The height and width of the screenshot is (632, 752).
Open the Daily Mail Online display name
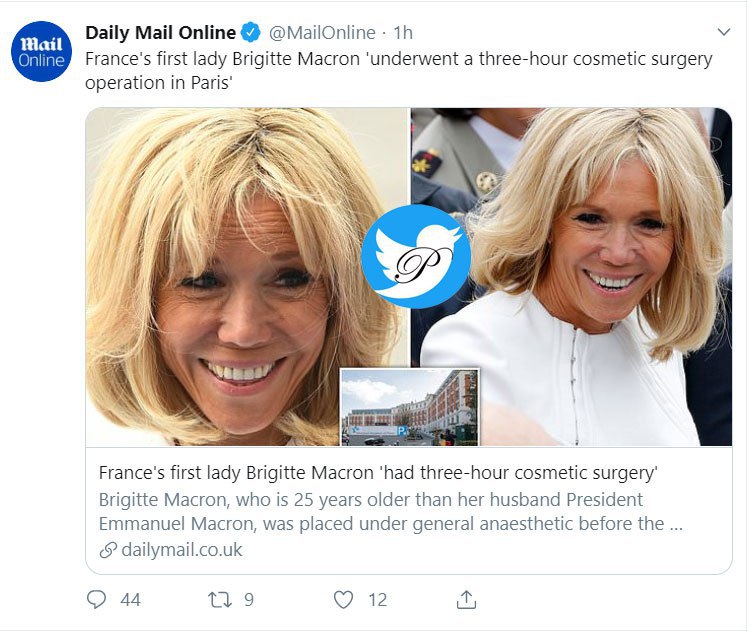tap(160, 34)
